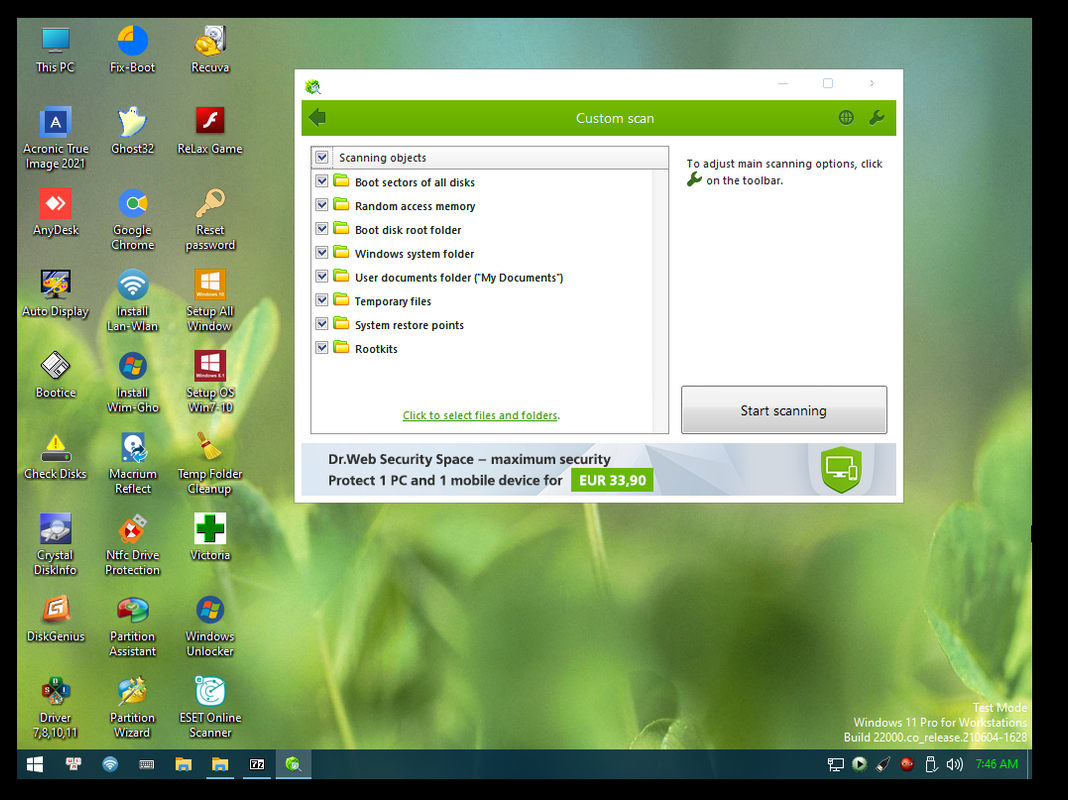Click the scanning objects list scrollbar
The height and width of the screenshot is (800, 1068).
pos(660,300)
